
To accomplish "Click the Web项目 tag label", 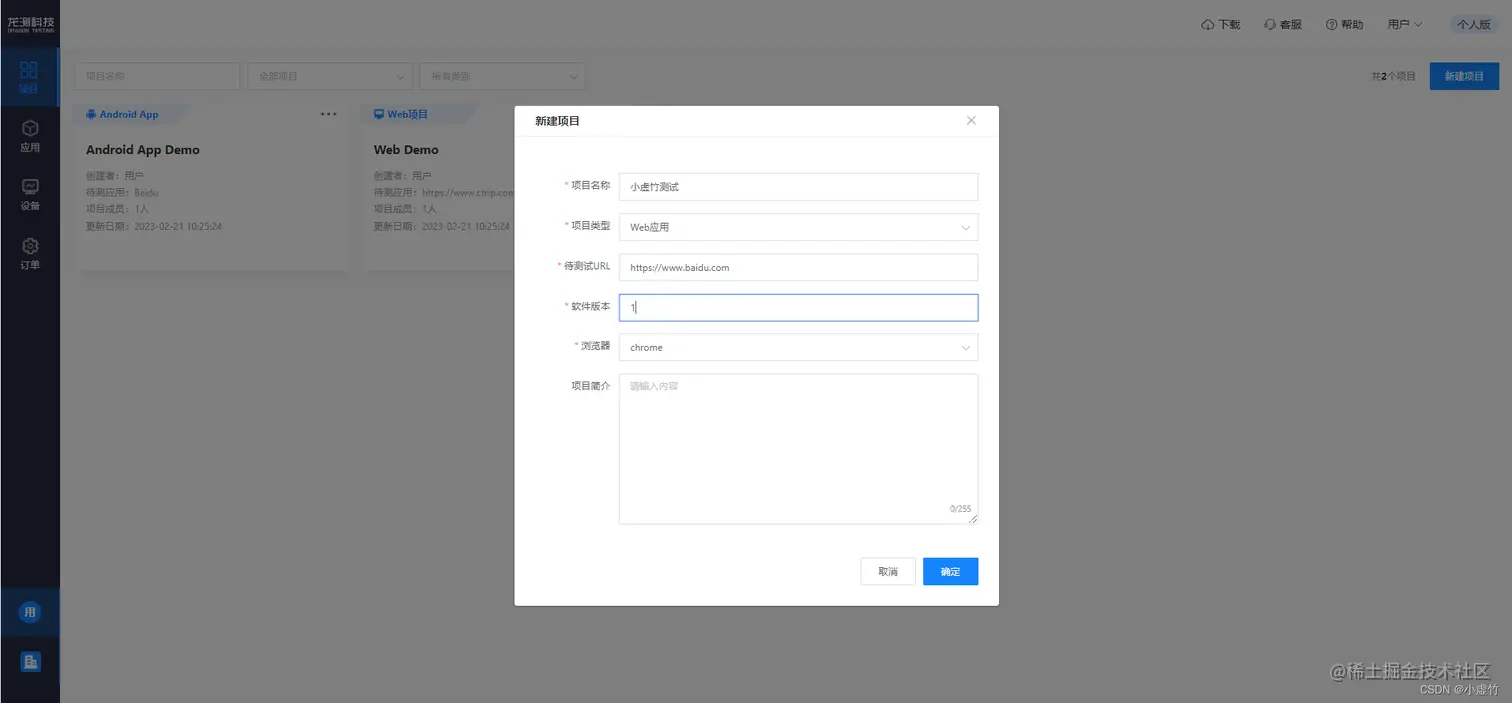I will point(408,114).
